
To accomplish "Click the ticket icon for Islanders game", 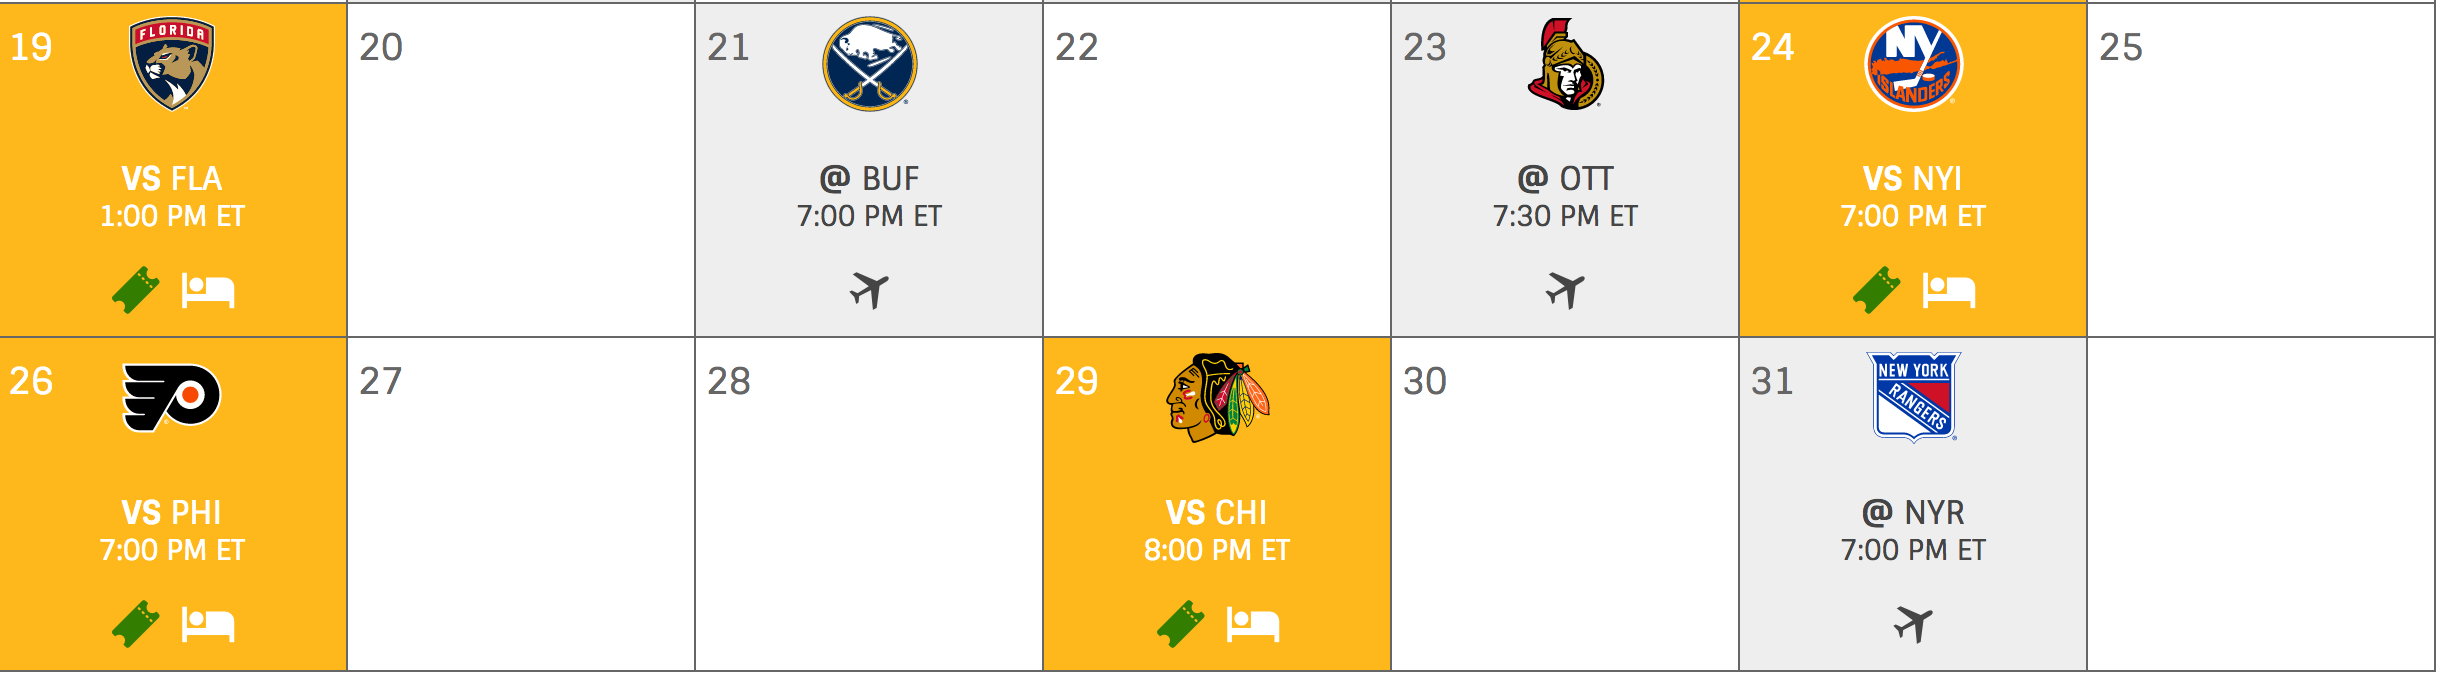I will (1877, 290).
